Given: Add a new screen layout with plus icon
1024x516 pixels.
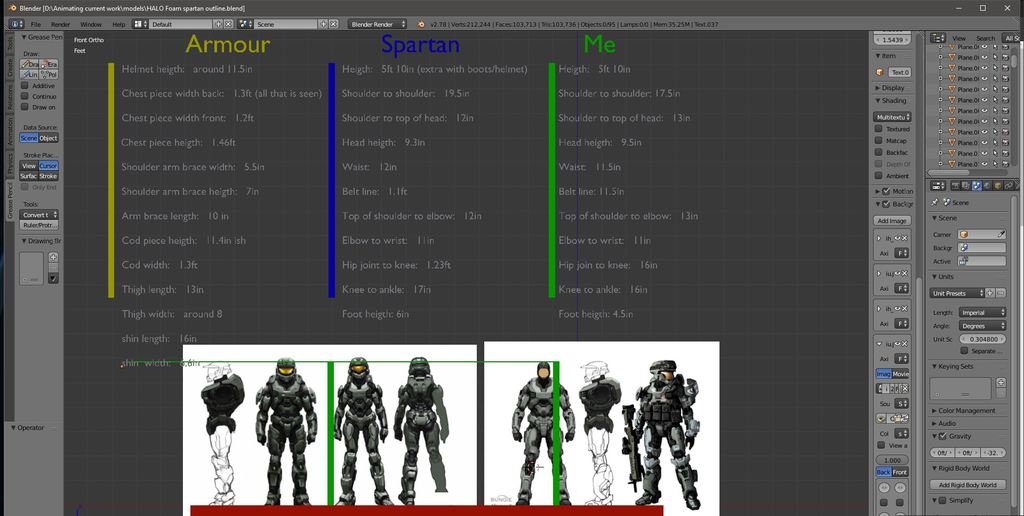Looking at the screenshot, I should tap(219, 24).
